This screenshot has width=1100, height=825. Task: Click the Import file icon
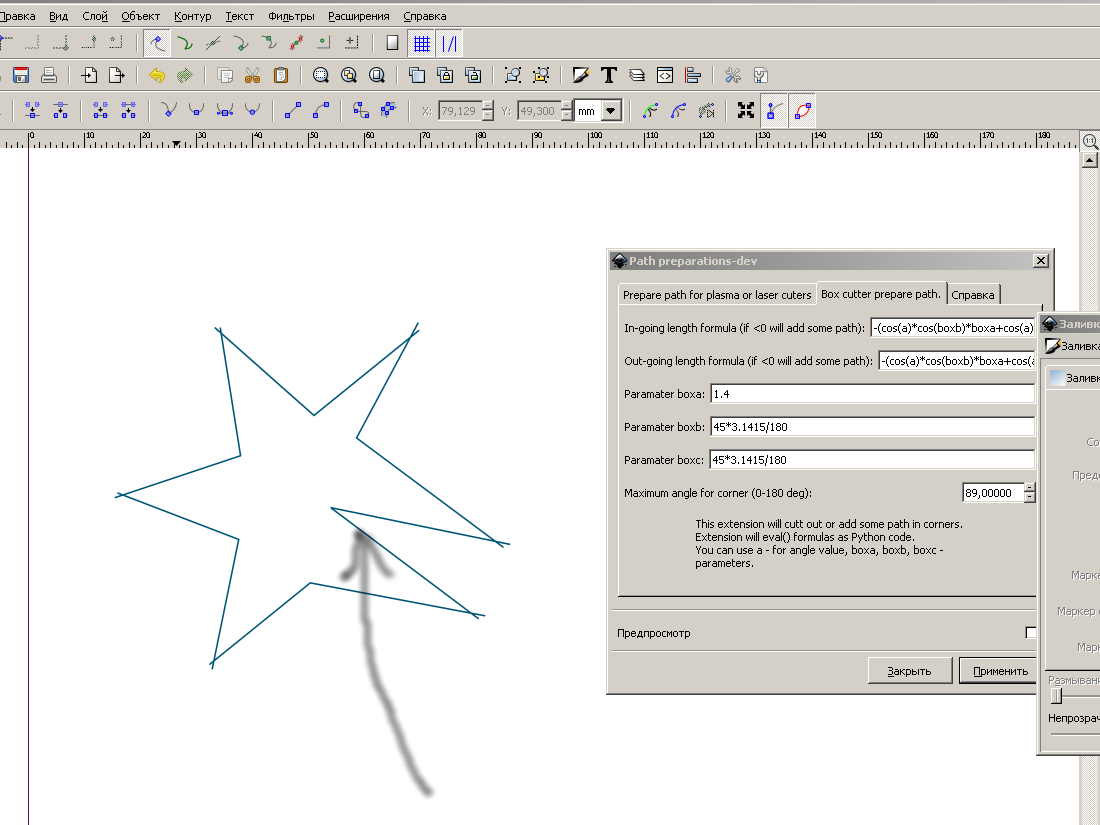tap(88, 75)
